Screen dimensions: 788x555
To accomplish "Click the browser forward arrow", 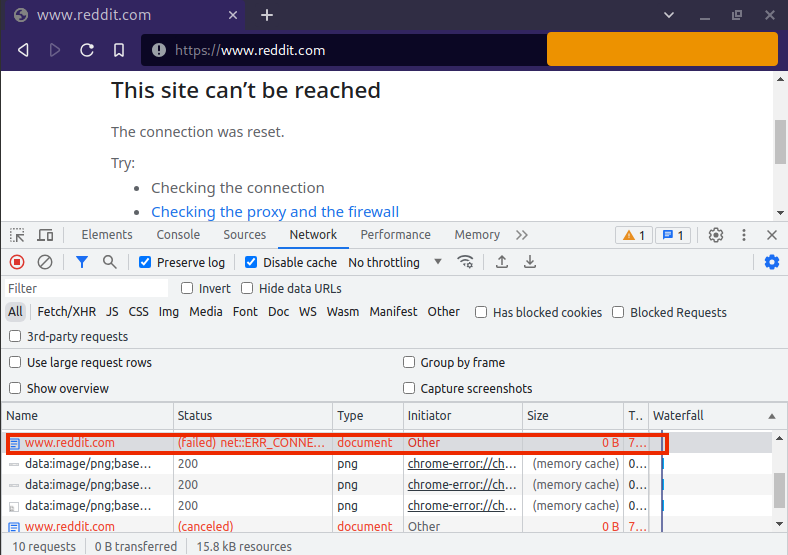I will [55, 50].
